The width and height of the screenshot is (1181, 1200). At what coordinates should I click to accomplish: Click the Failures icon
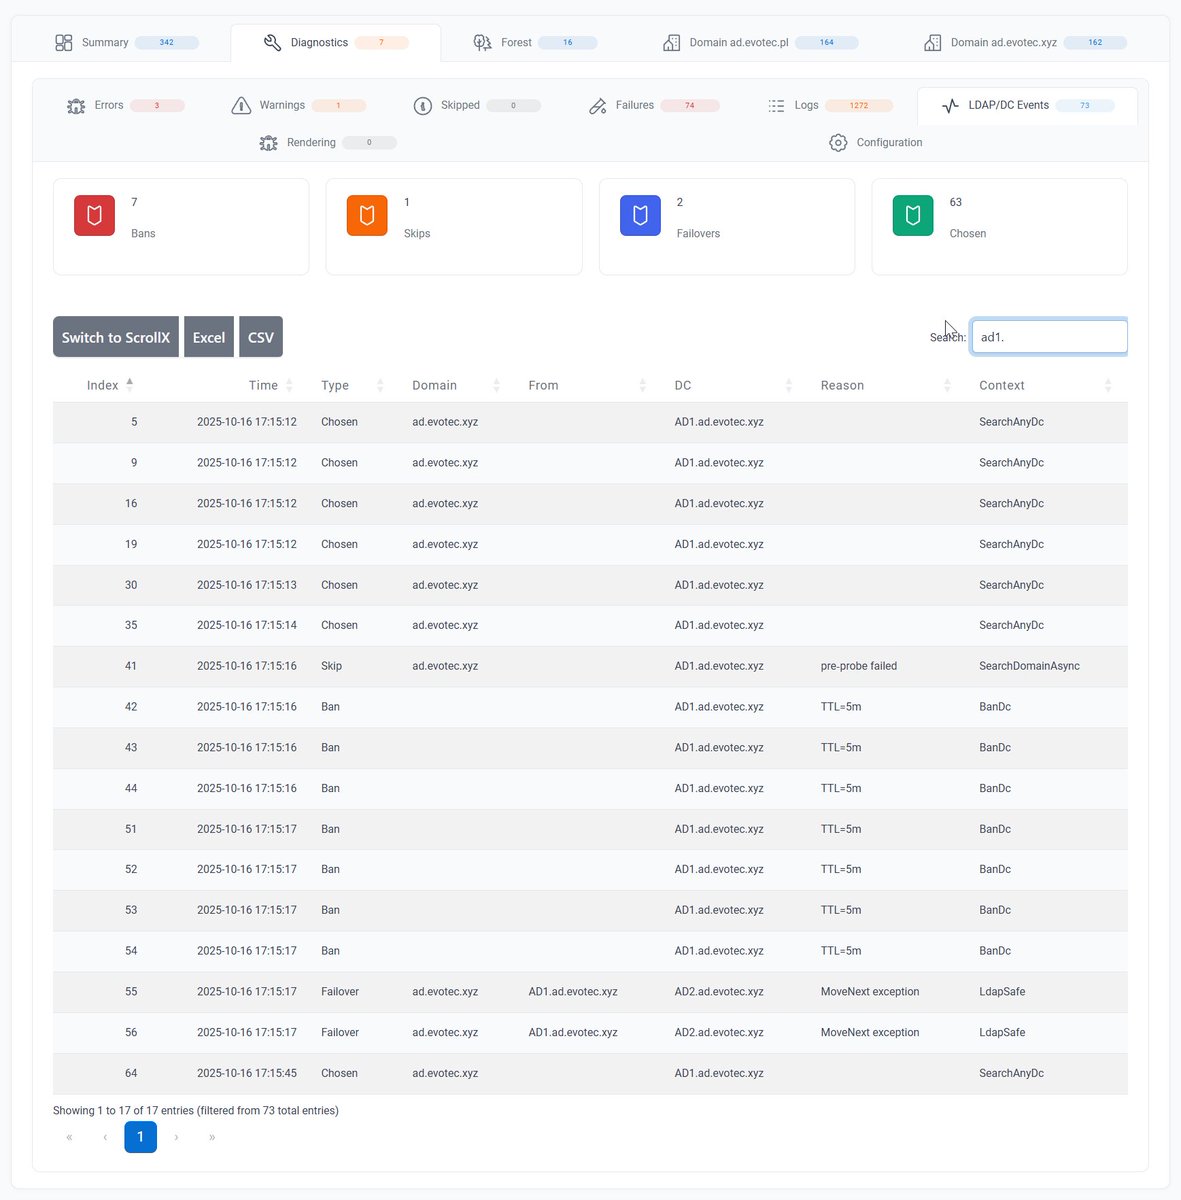(597, 106)
